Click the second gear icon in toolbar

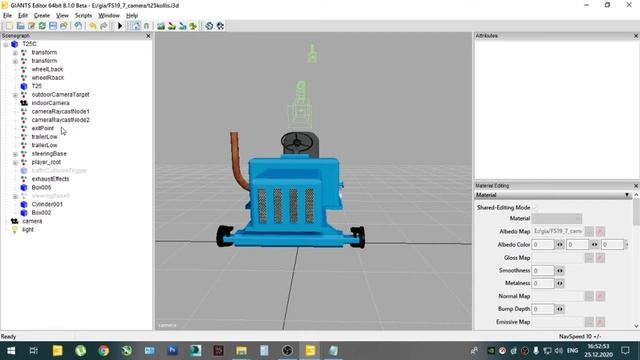pos(220,26)
